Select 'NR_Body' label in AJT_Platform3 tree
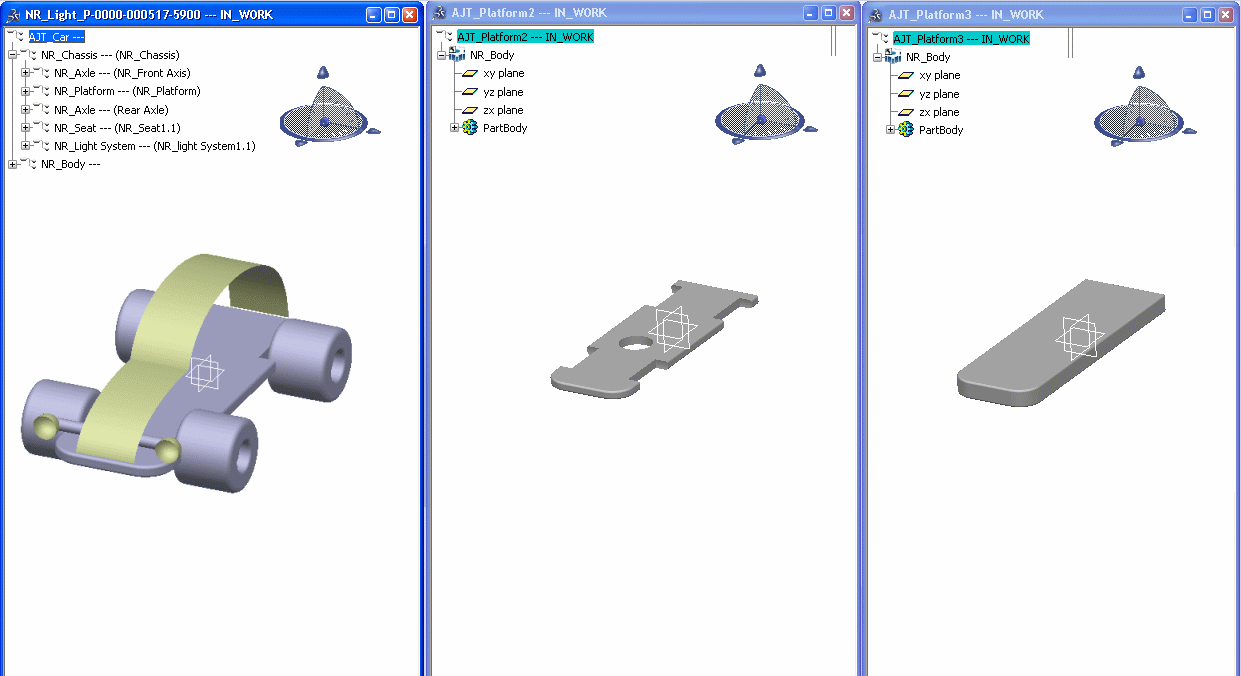Screen dimensions: 1241x676 tap(928, 57)
